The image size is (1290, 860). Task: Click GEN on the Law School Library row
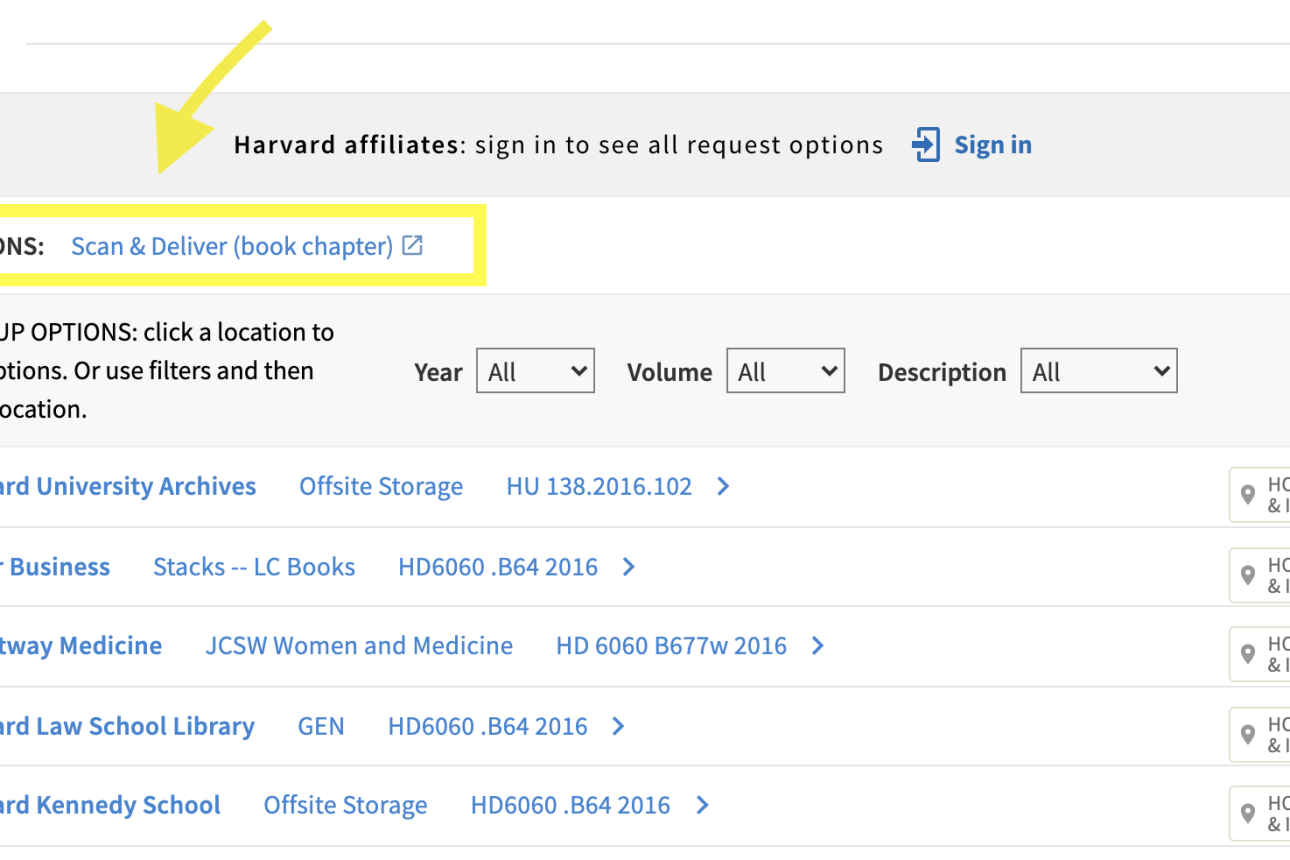pos(321,727)
